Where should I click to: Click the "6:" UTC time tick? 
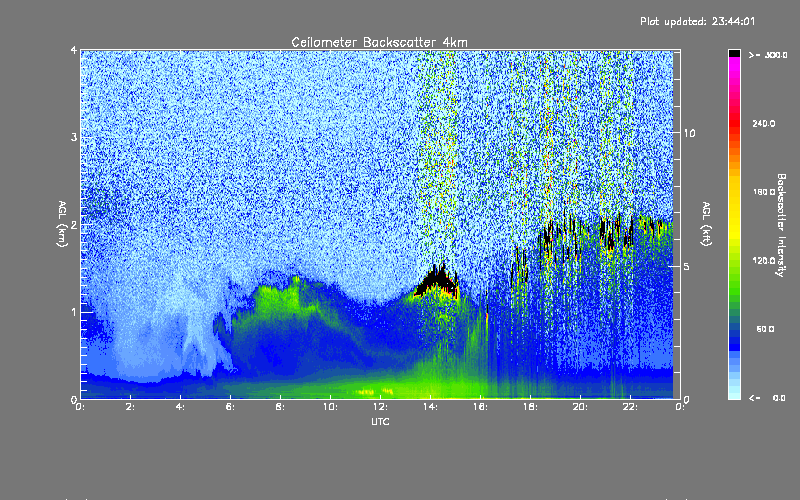(x=231, y=407)
